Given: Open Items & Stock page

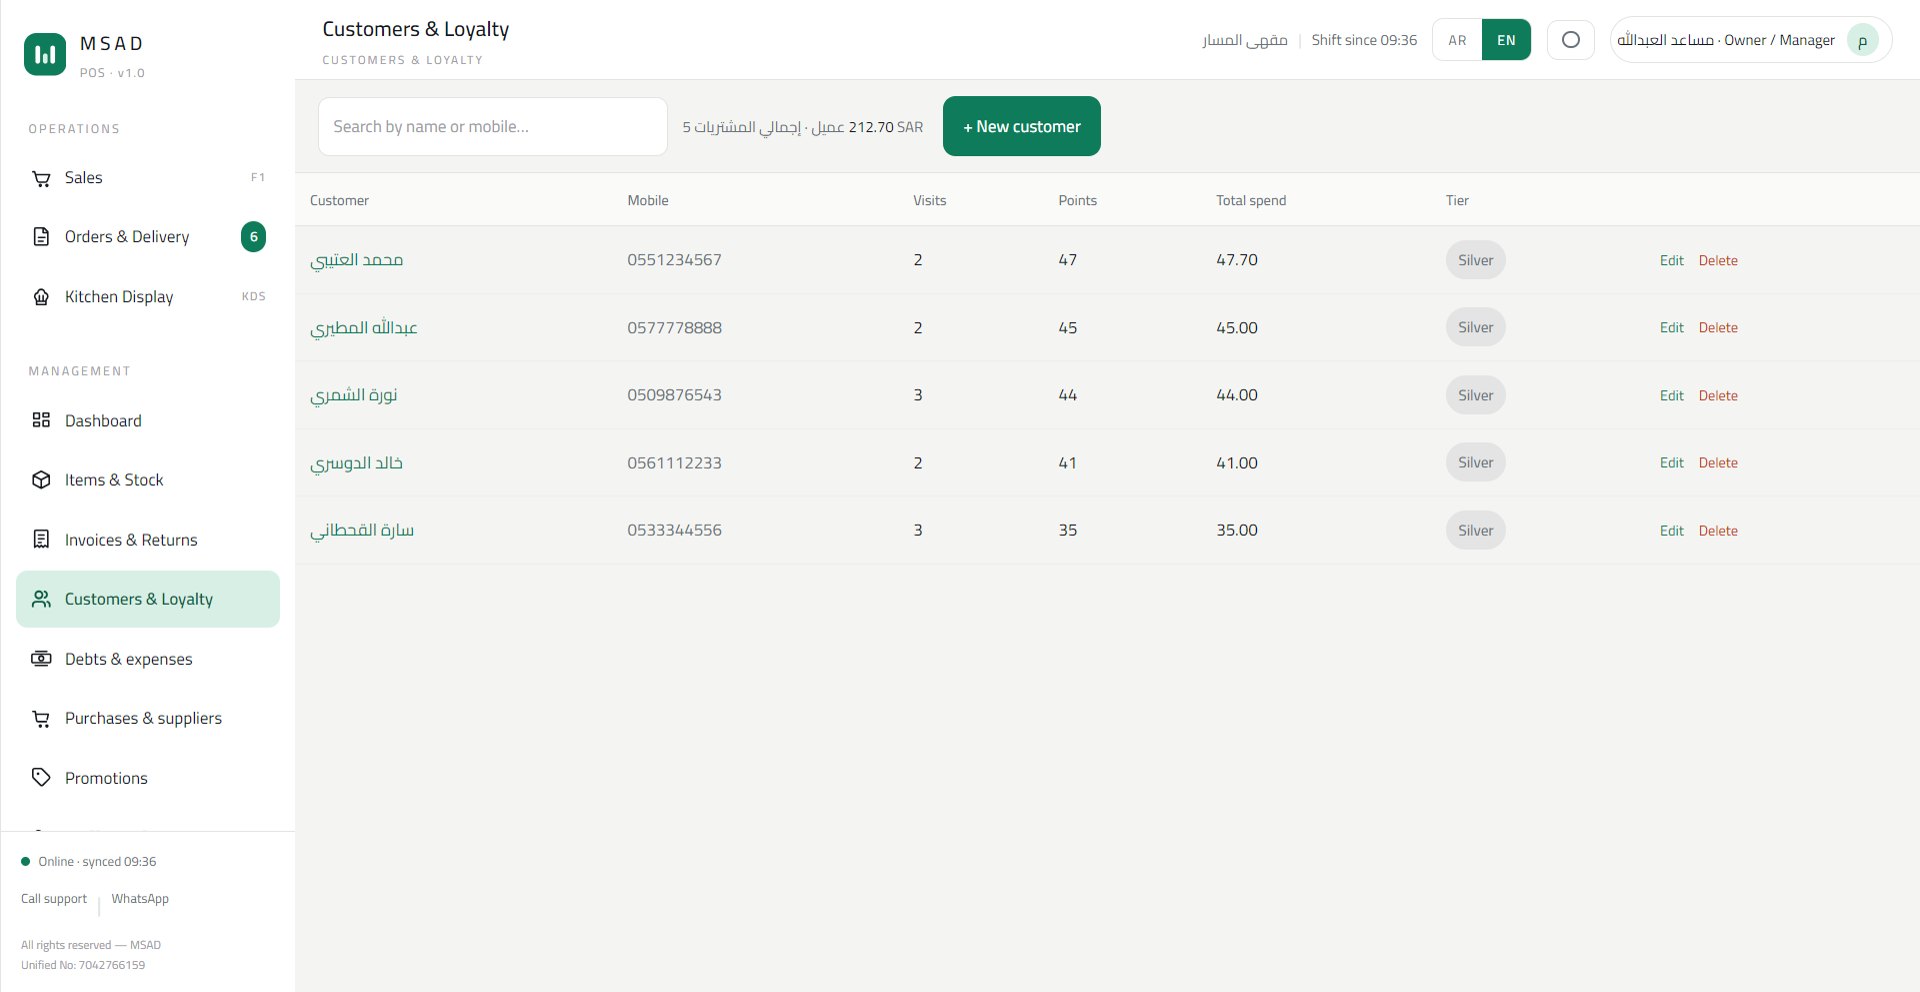Looking at the screenshot, I should click(x=148, y=480).
